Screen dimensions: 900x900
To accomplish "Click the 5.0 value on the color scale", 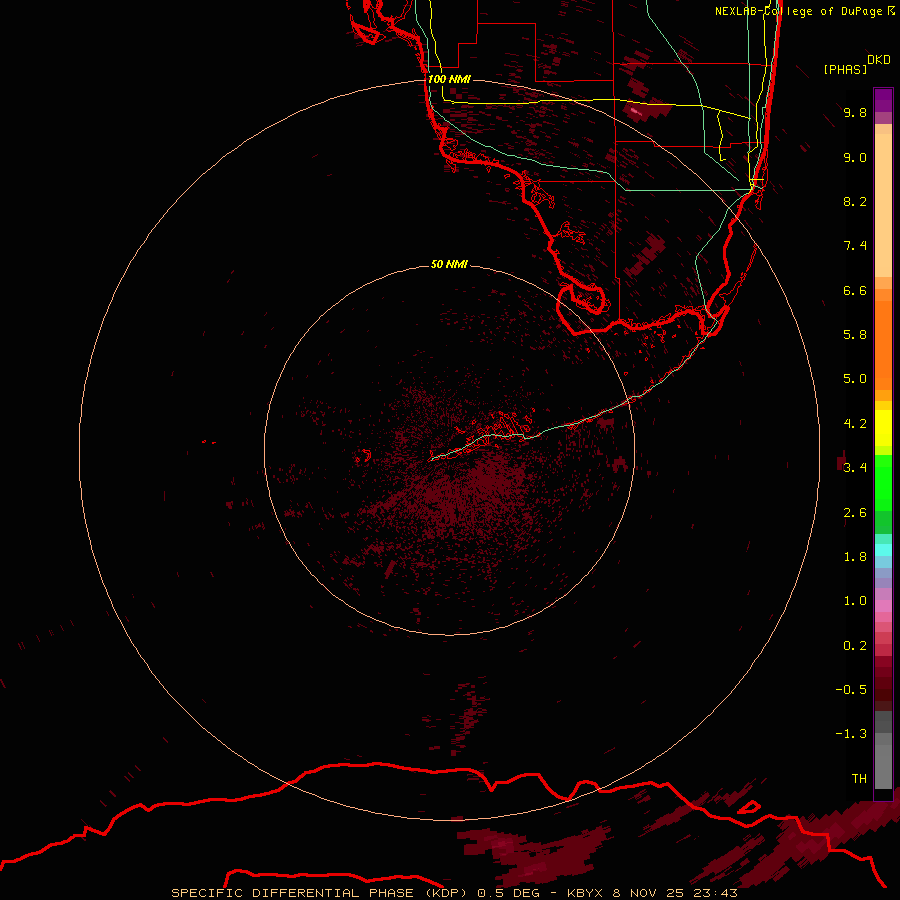I will coord(855,379).
